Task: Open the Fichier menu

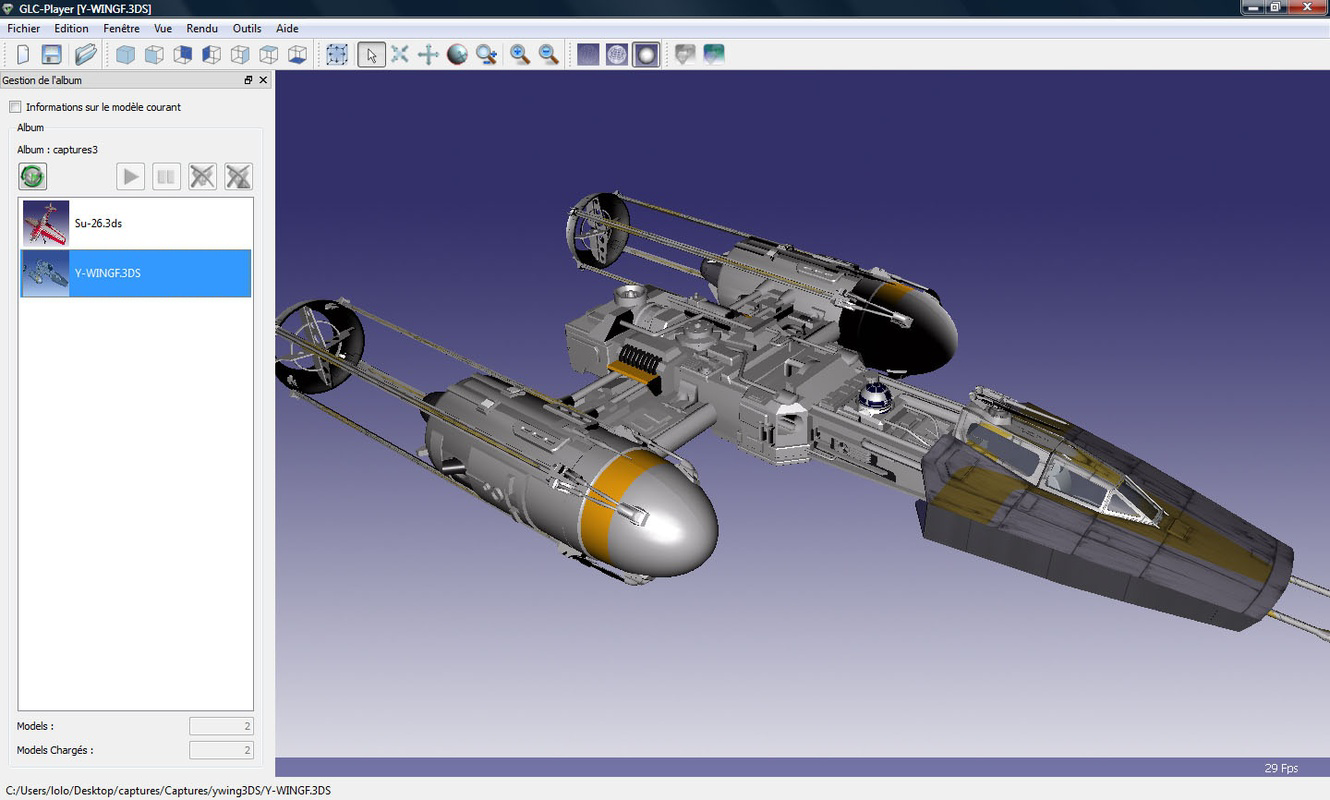Action: [x=23, y=28]
